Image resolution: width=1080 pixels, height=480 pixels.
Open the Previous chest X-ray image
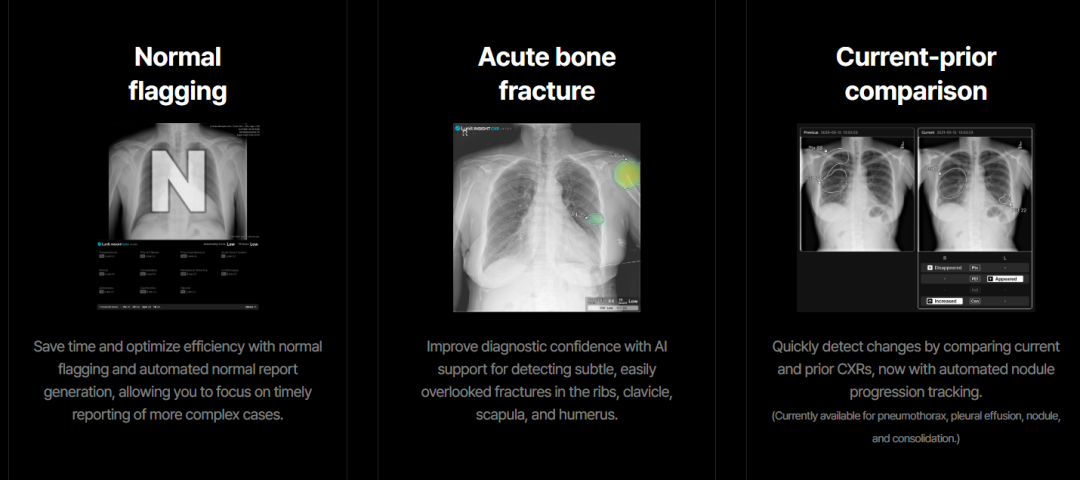pyautogui.click(x=857, y=194)
